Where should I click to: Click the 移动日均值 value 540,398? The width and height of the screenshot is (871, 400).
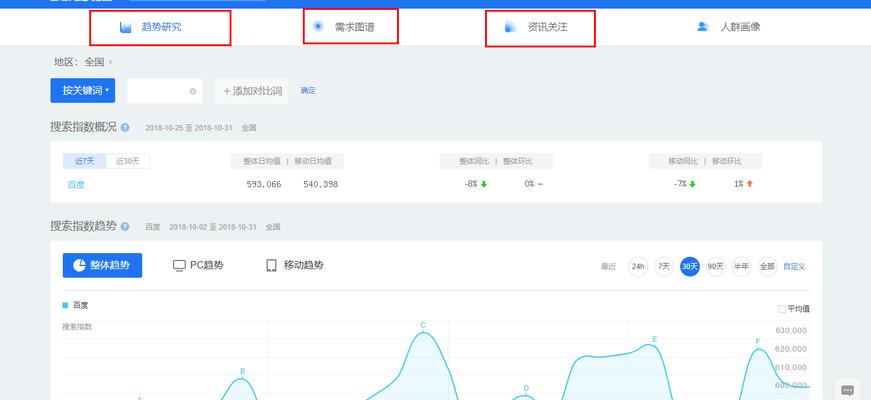(x=321, y=184)
